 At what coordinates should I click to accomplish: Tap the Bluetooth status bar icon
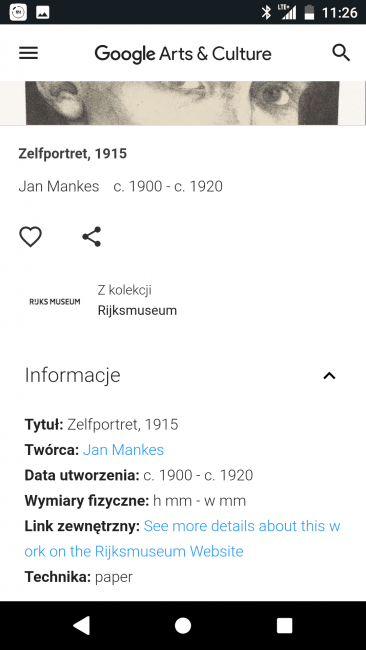point(266,12)
